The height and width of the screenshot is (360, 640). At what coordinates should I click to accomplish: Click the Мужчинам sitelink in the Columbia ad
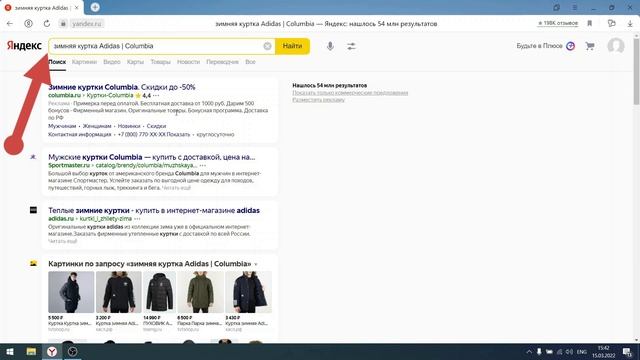62,126
